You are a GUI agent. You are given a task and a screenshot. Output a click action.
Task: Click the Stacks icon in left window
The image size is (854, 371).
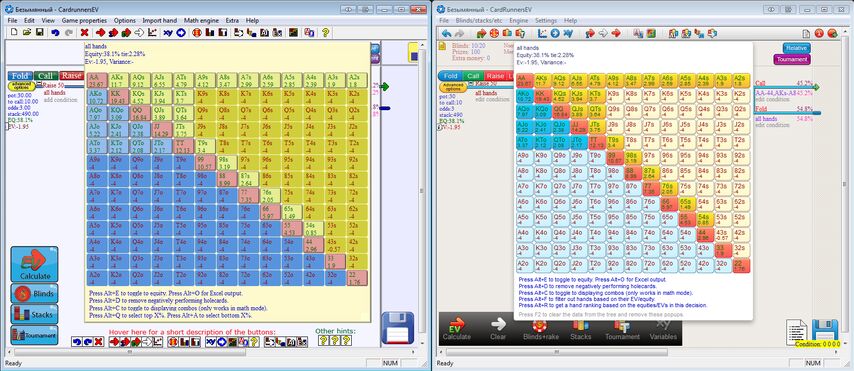pos(34,314)
